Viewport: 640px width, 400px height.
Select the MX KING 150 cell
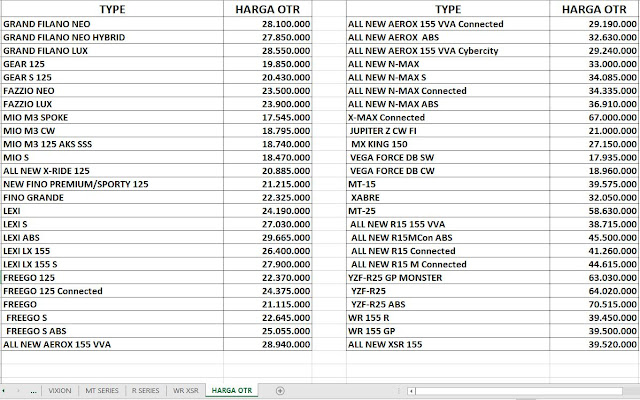(448, 144)
